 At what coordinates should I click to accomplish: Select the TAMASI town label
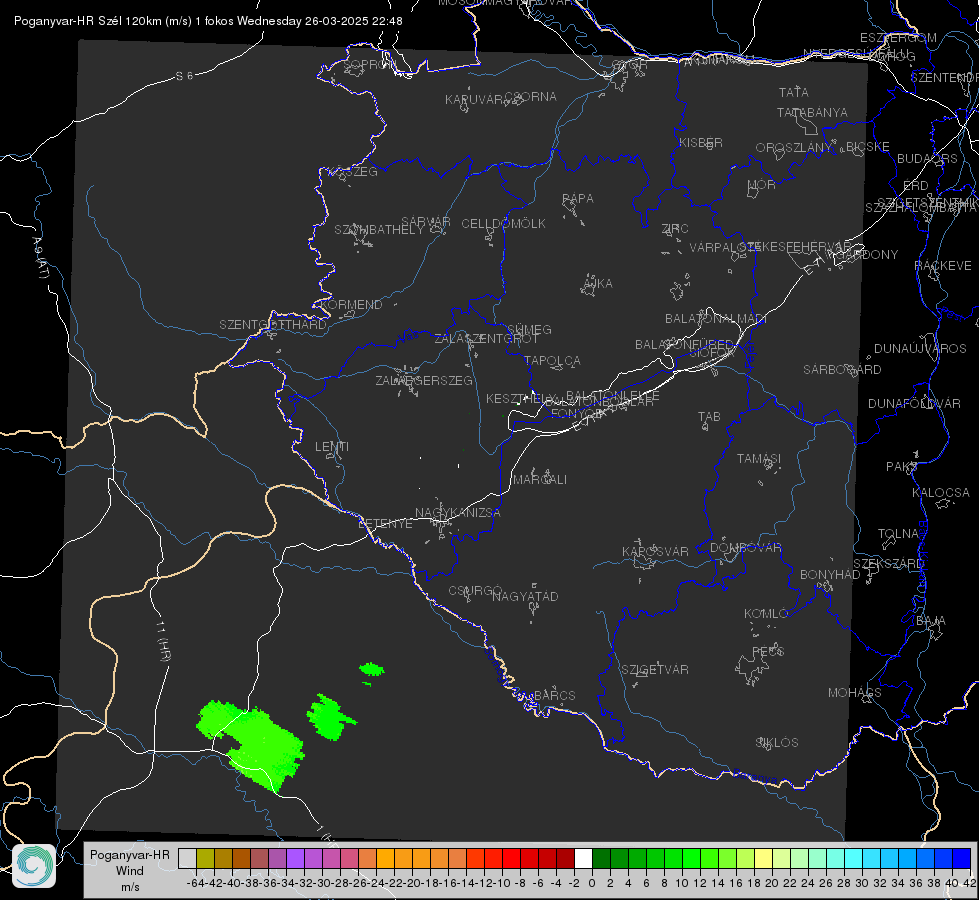(x=759, y=459)
